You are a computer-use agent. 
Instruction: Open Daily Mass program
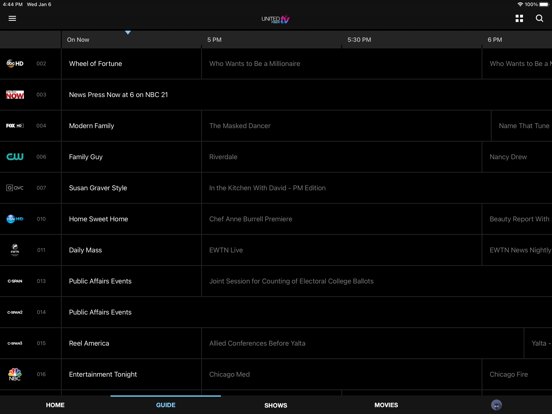tap(131, 250)
